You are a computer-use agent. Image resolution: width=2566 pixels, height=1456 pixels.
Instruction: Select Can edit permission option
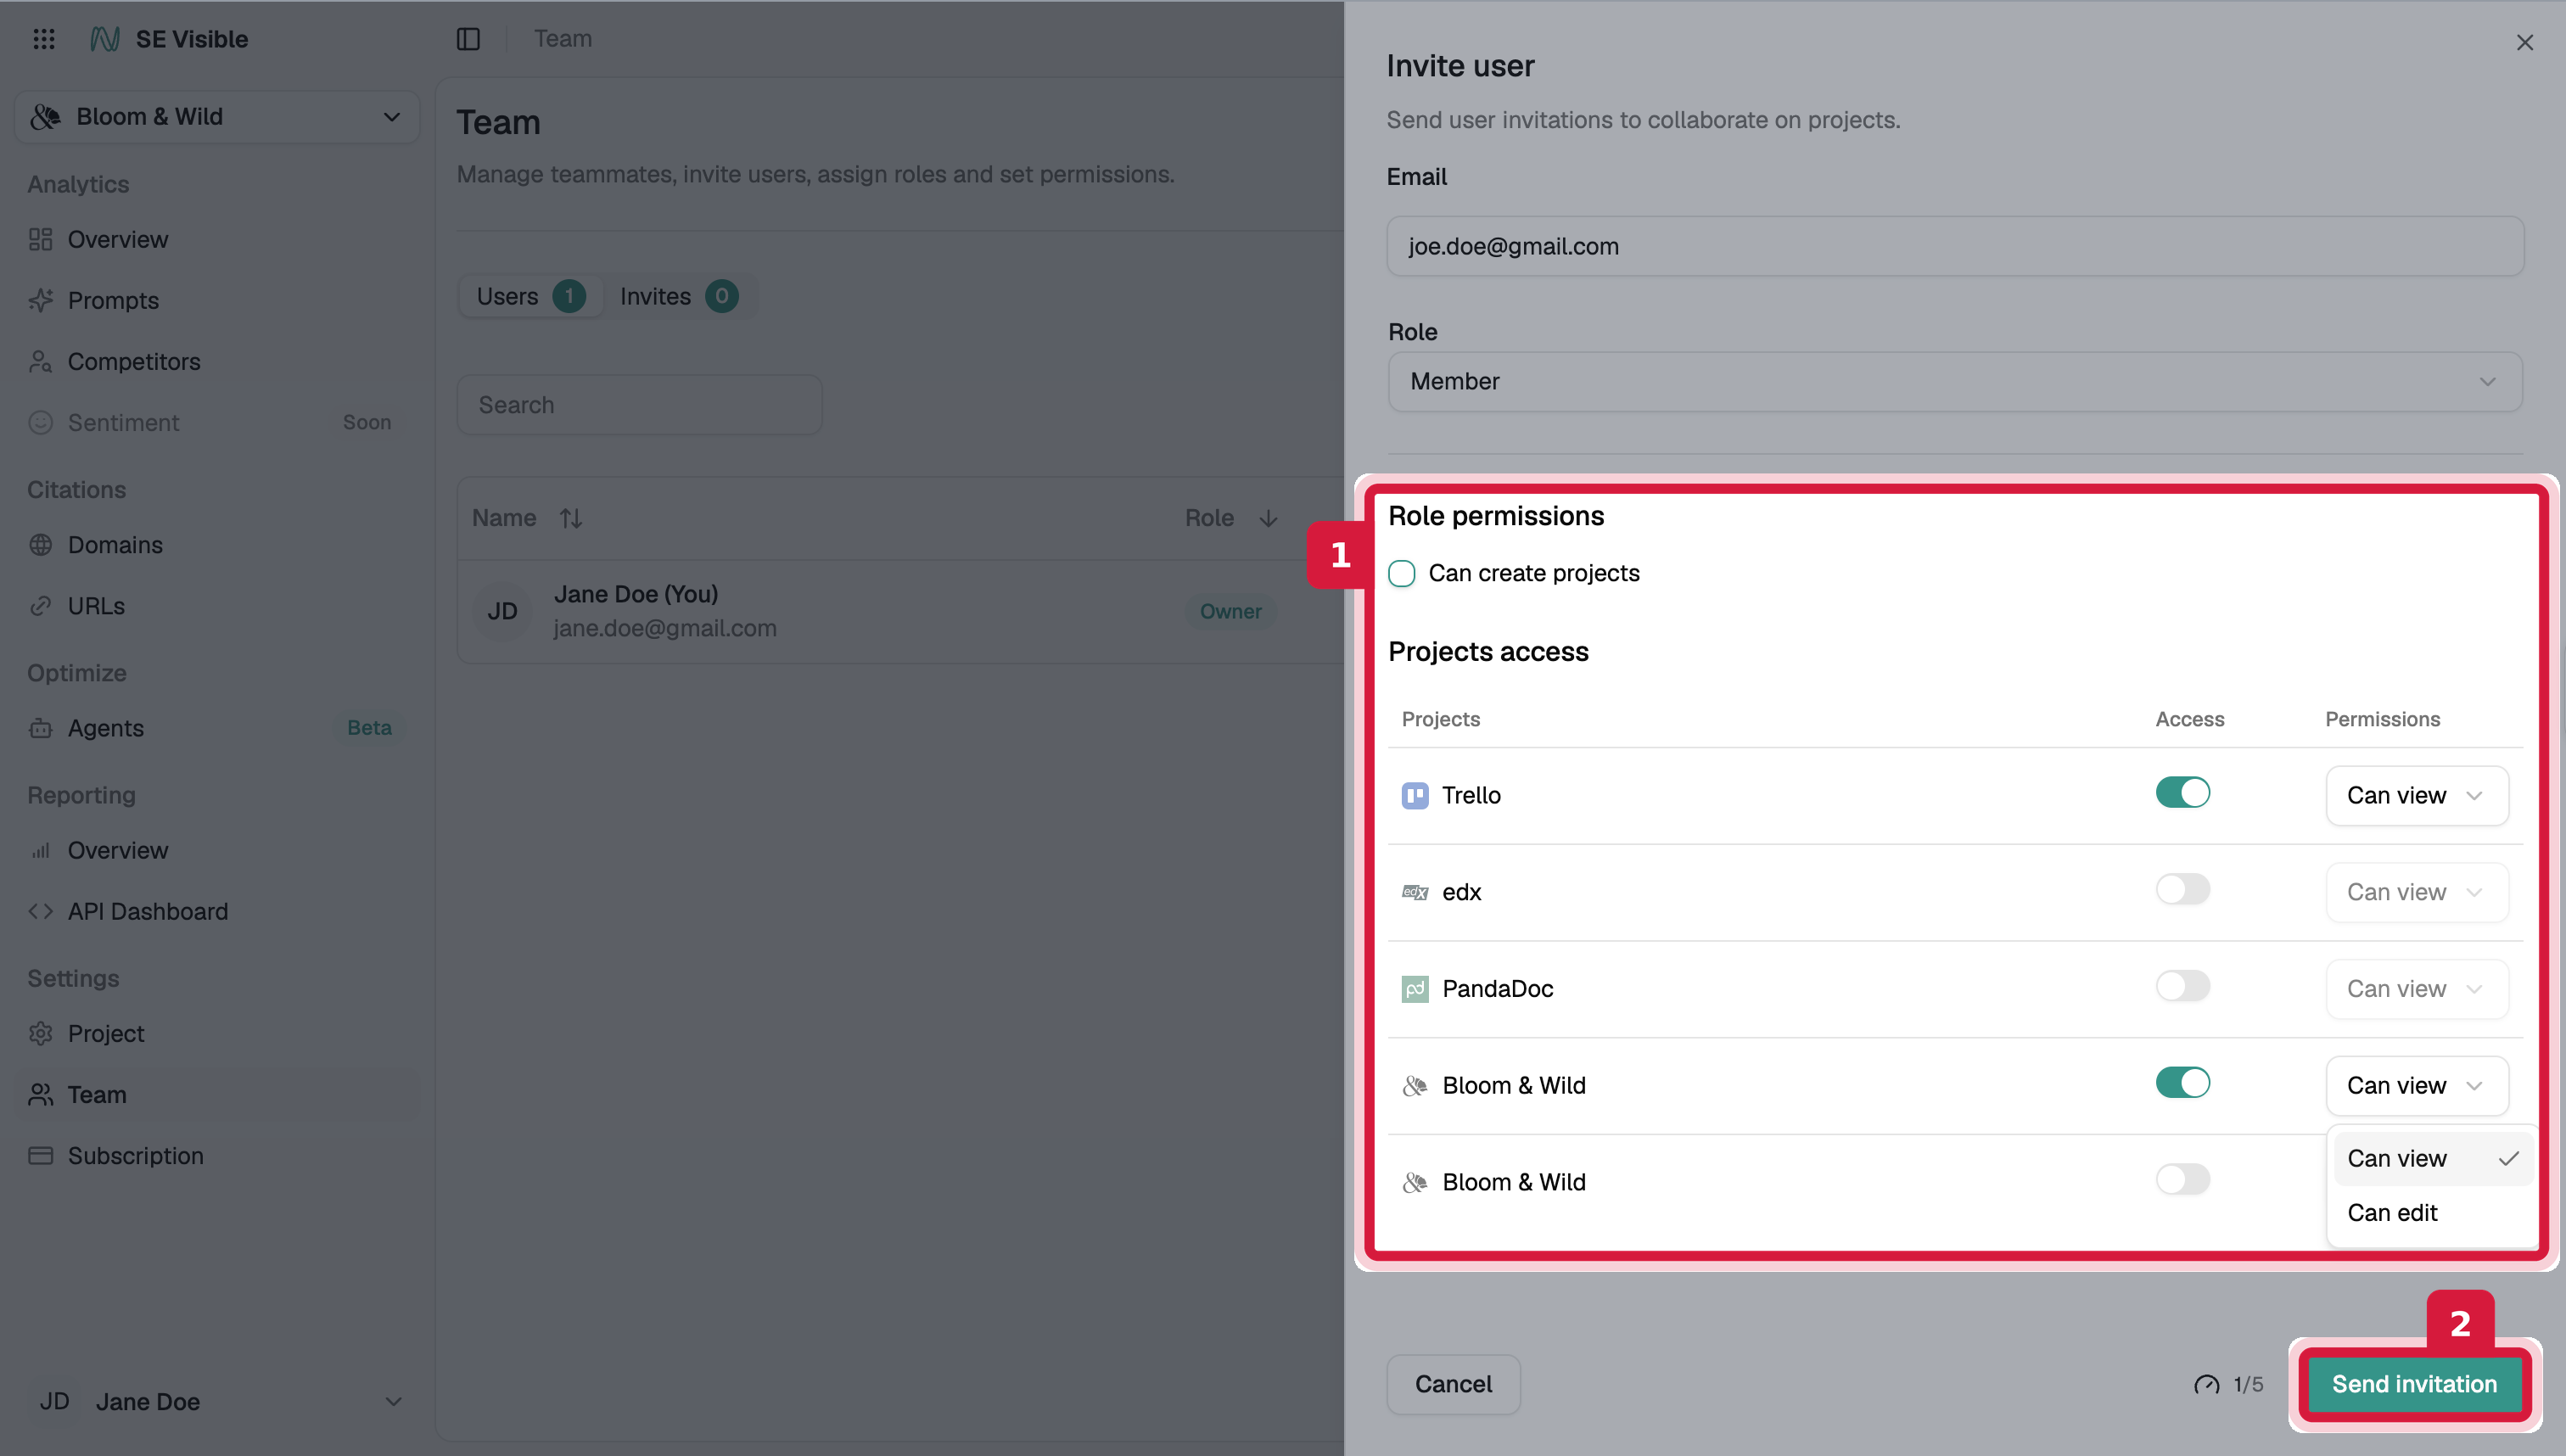click(x=2433, y=1212)
